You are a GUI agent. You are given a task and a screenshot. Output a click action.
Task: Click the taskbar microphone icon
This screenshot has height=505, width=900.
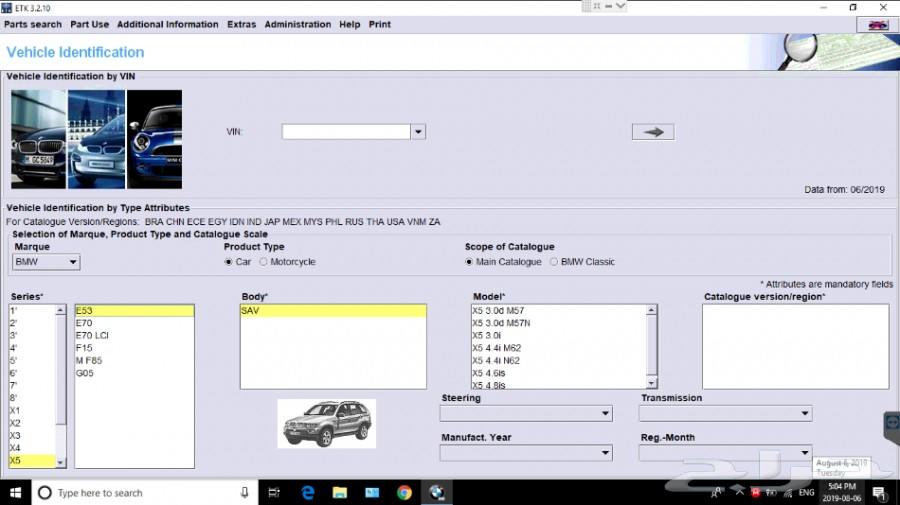(245, 492)
